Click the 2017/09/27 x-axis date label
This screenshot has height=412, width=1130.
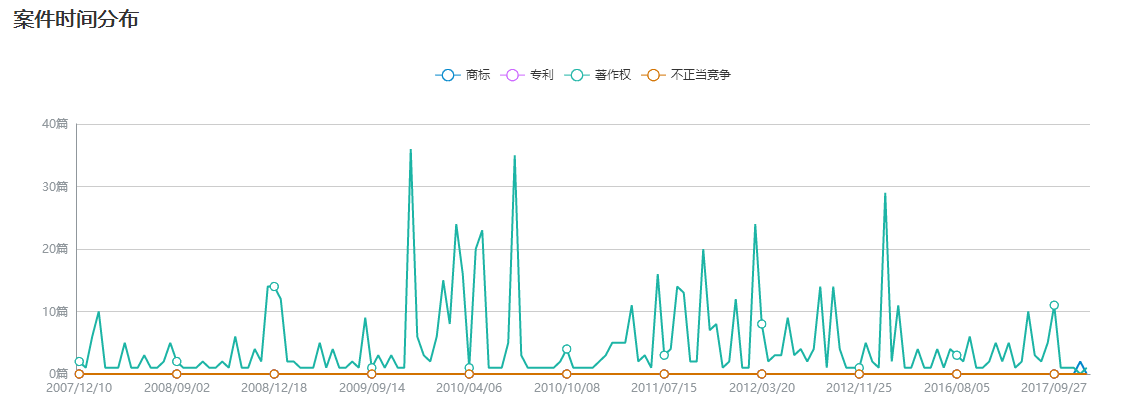tap(1054, 388)
